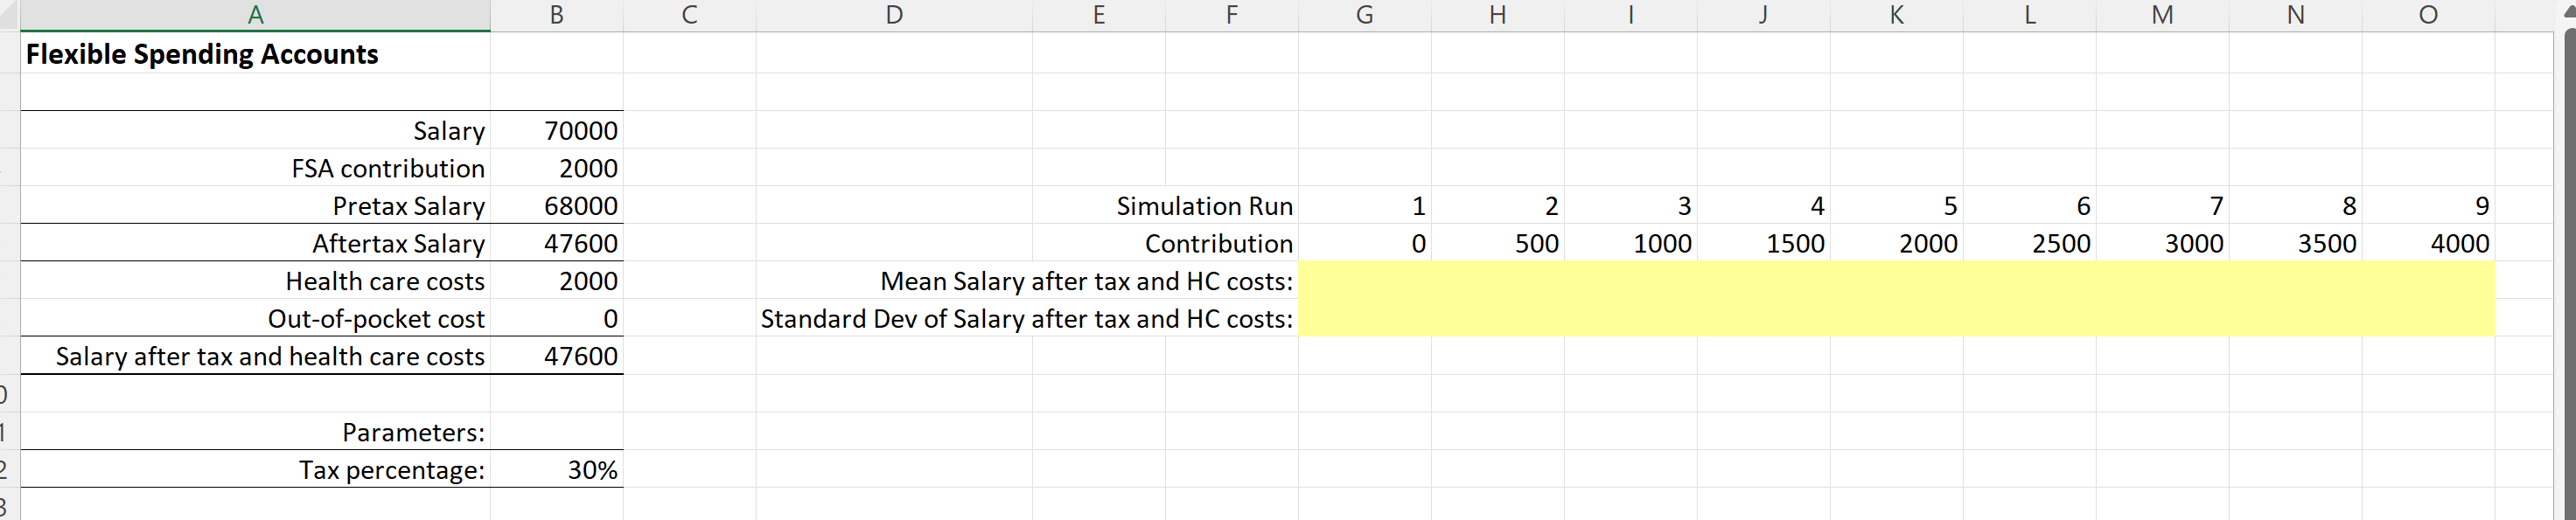Select column G header

pyautogui.click(x=1365, y=15)
